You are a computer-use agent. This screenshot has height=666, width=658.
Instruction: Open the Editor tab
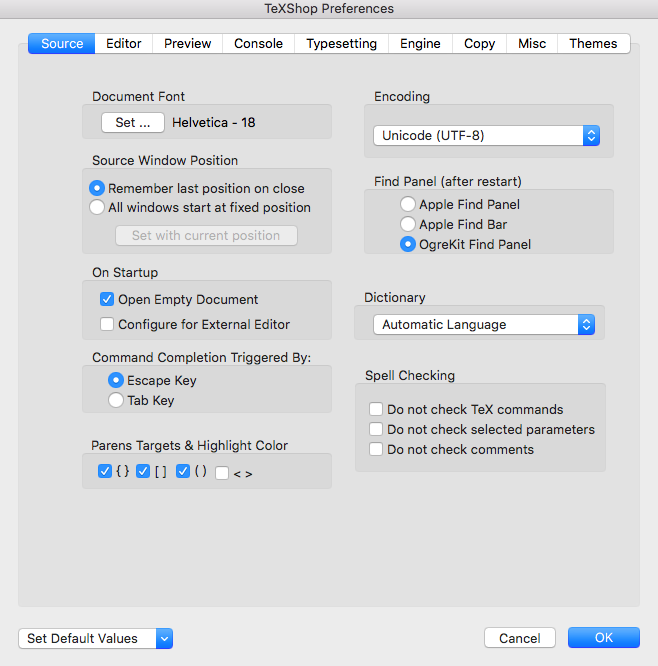(124, 44)
